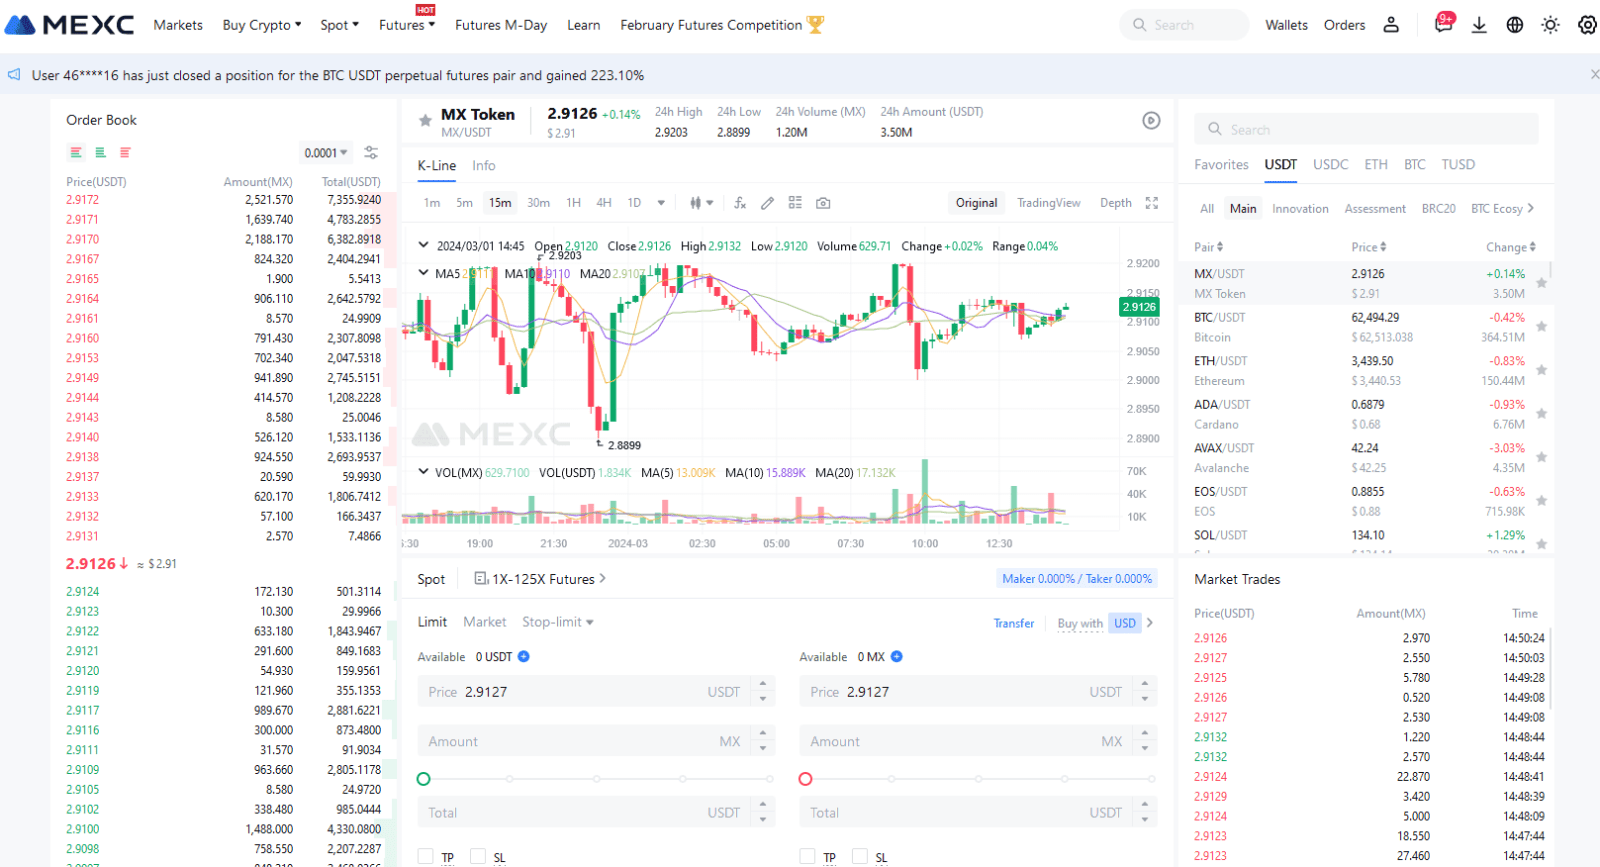The image size is (1600, 867).
Task: Switch chart to Depth view
Action: pyautogui.click(x=1116, y=203)
